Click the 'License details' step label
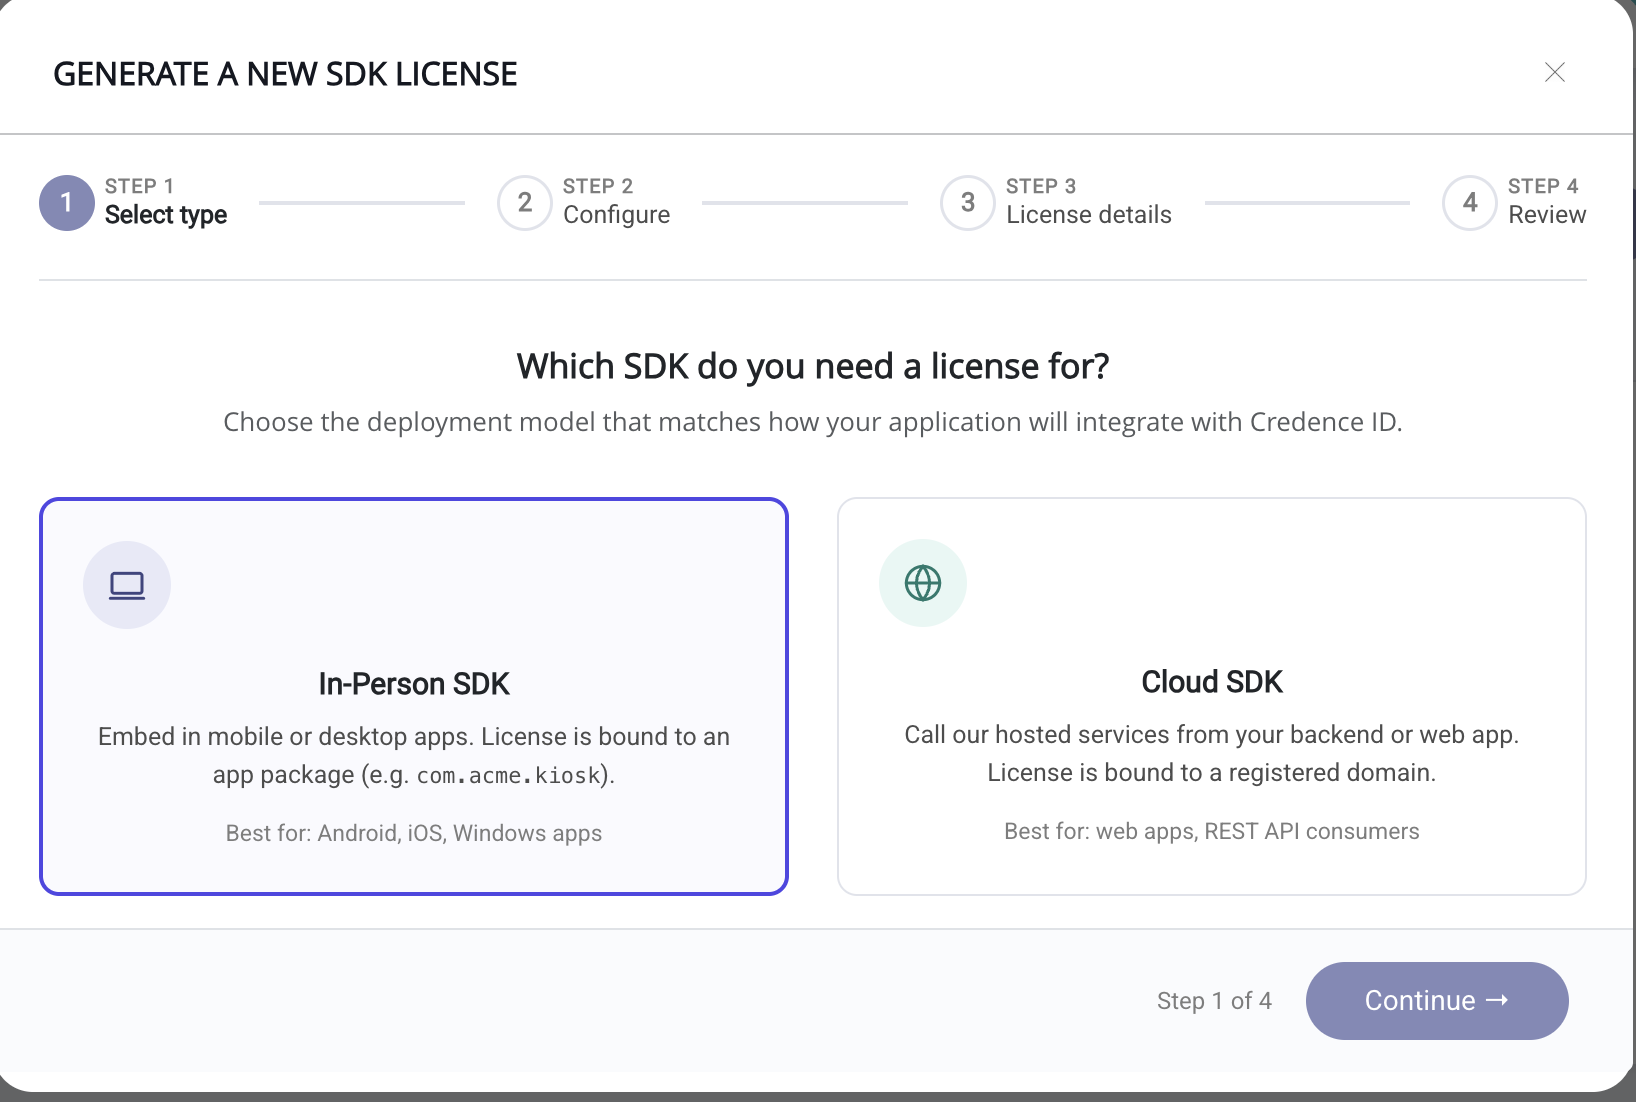Viewport: 1636px width, 1102px height. [1089, 215]
